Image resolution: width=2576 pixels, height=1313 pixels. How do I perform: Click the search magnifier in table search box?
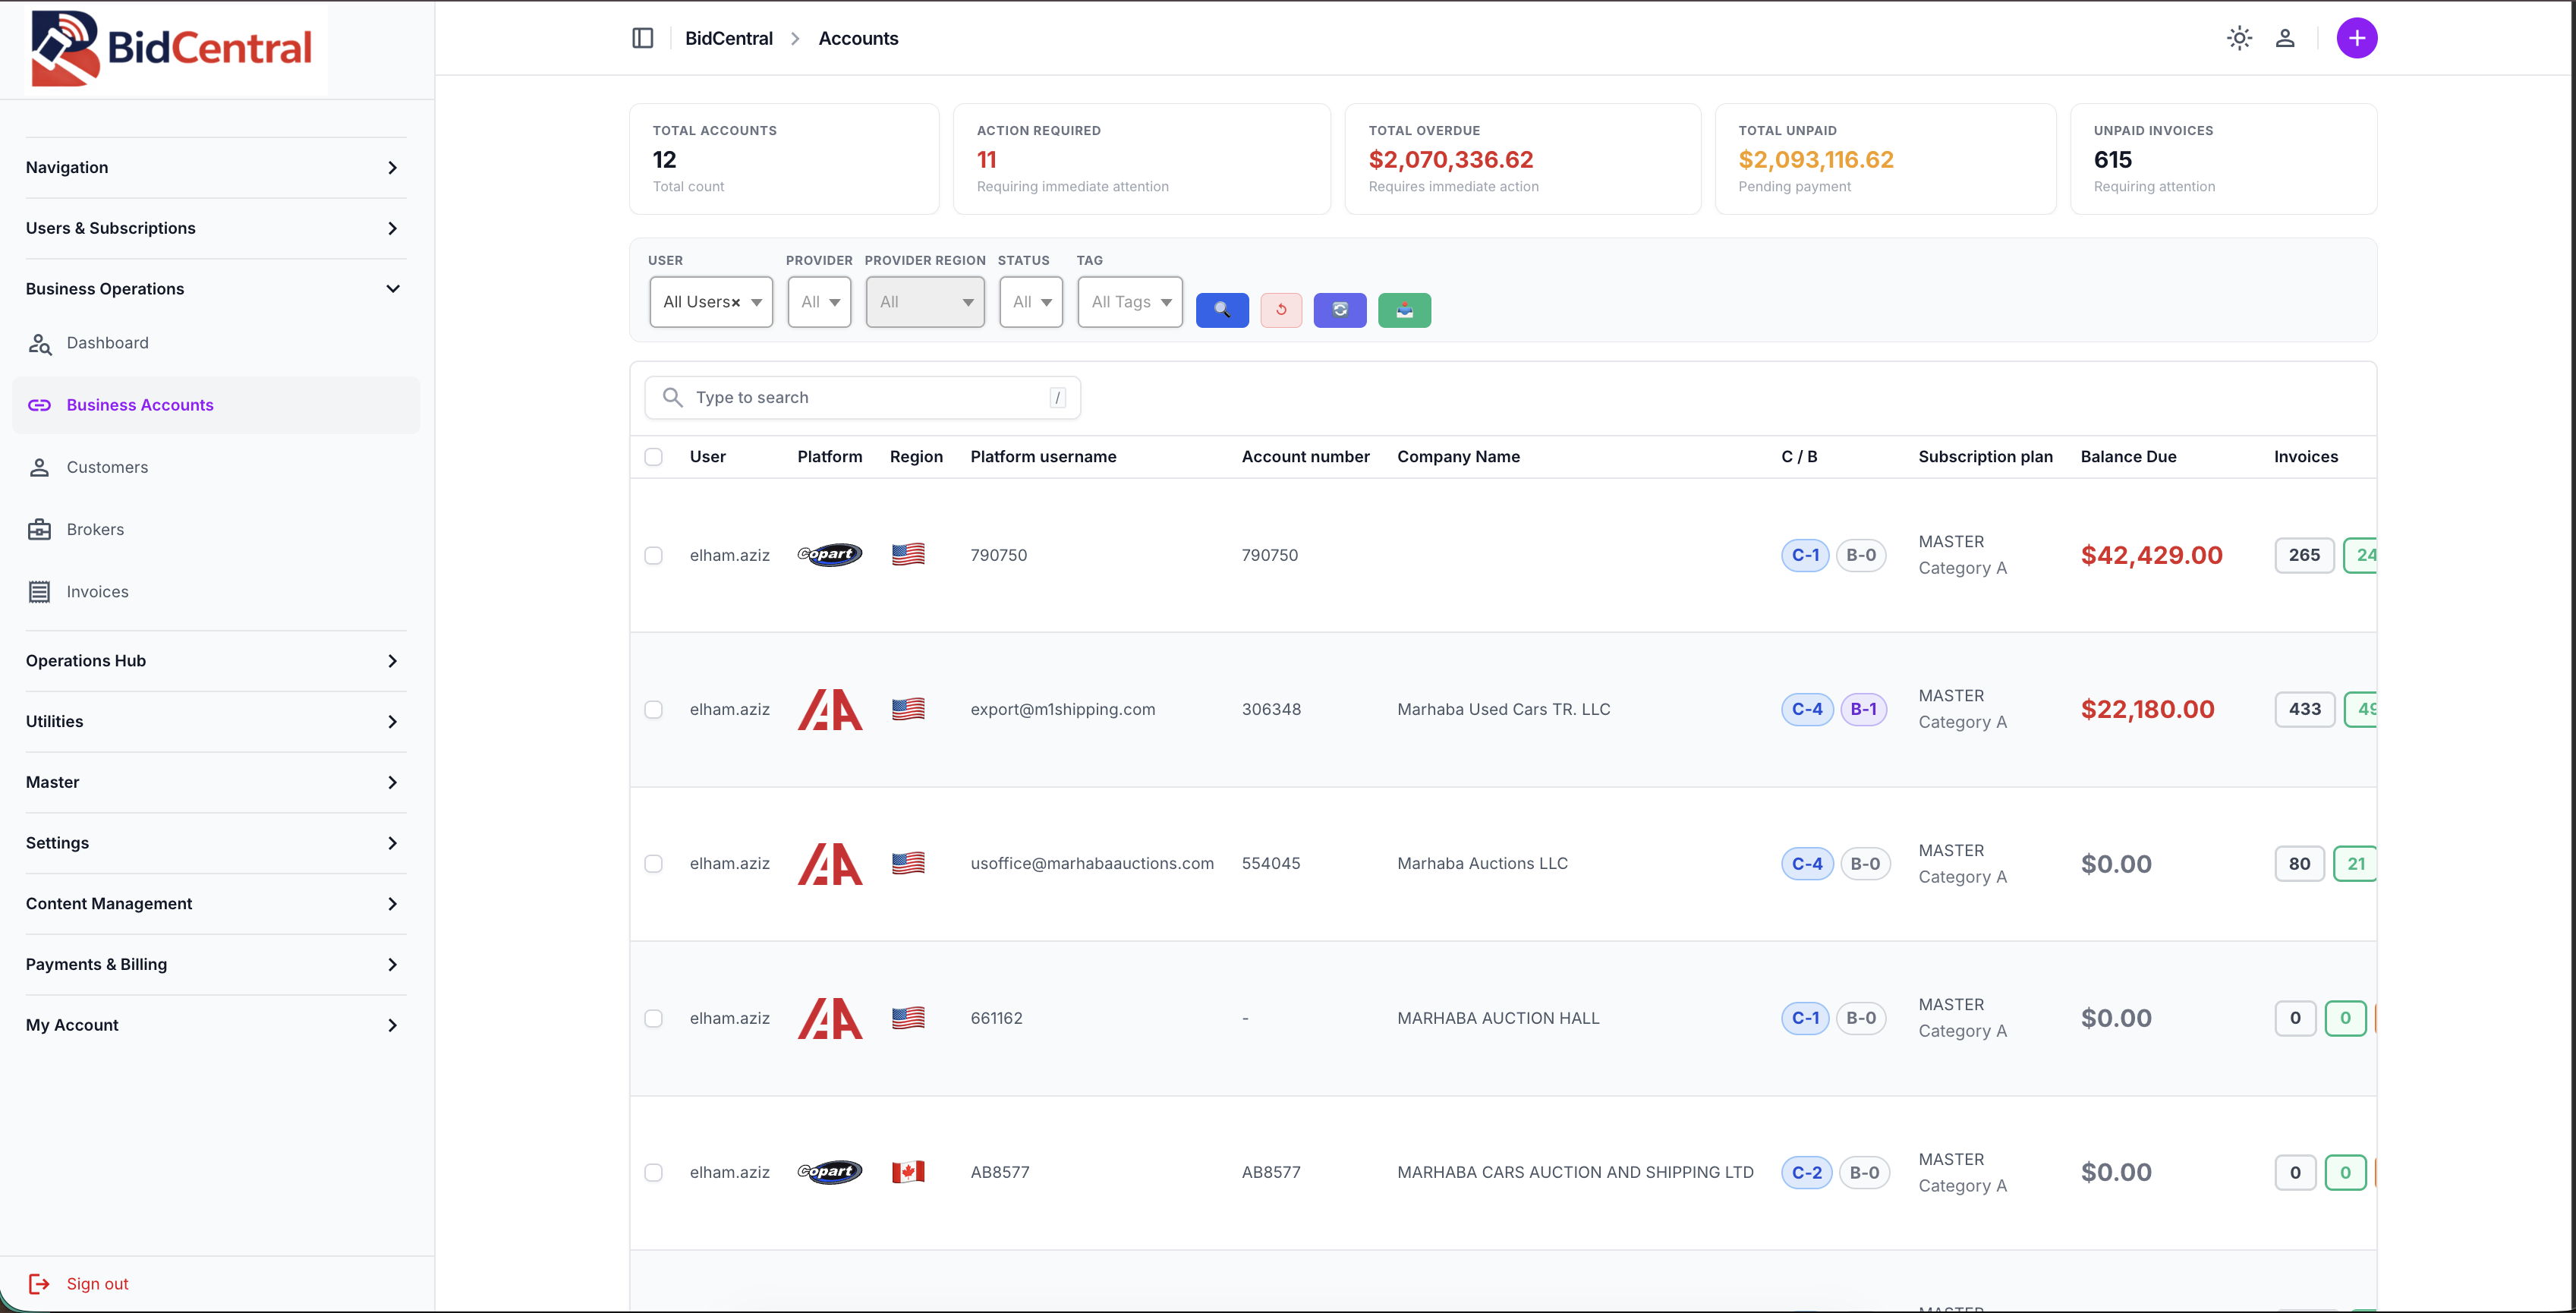click(673, 397)
